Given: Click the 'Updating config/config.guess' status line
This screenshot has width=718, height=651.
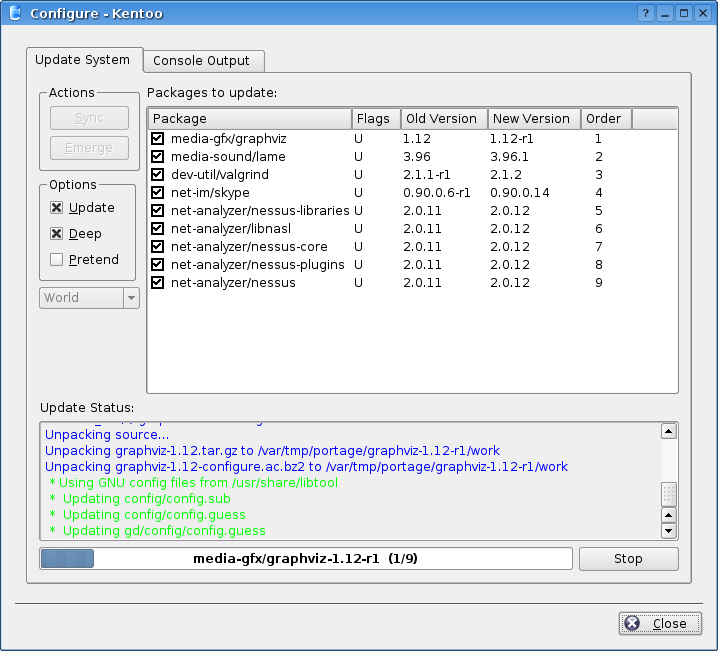Looking at the screenshot, I should 147,515.
